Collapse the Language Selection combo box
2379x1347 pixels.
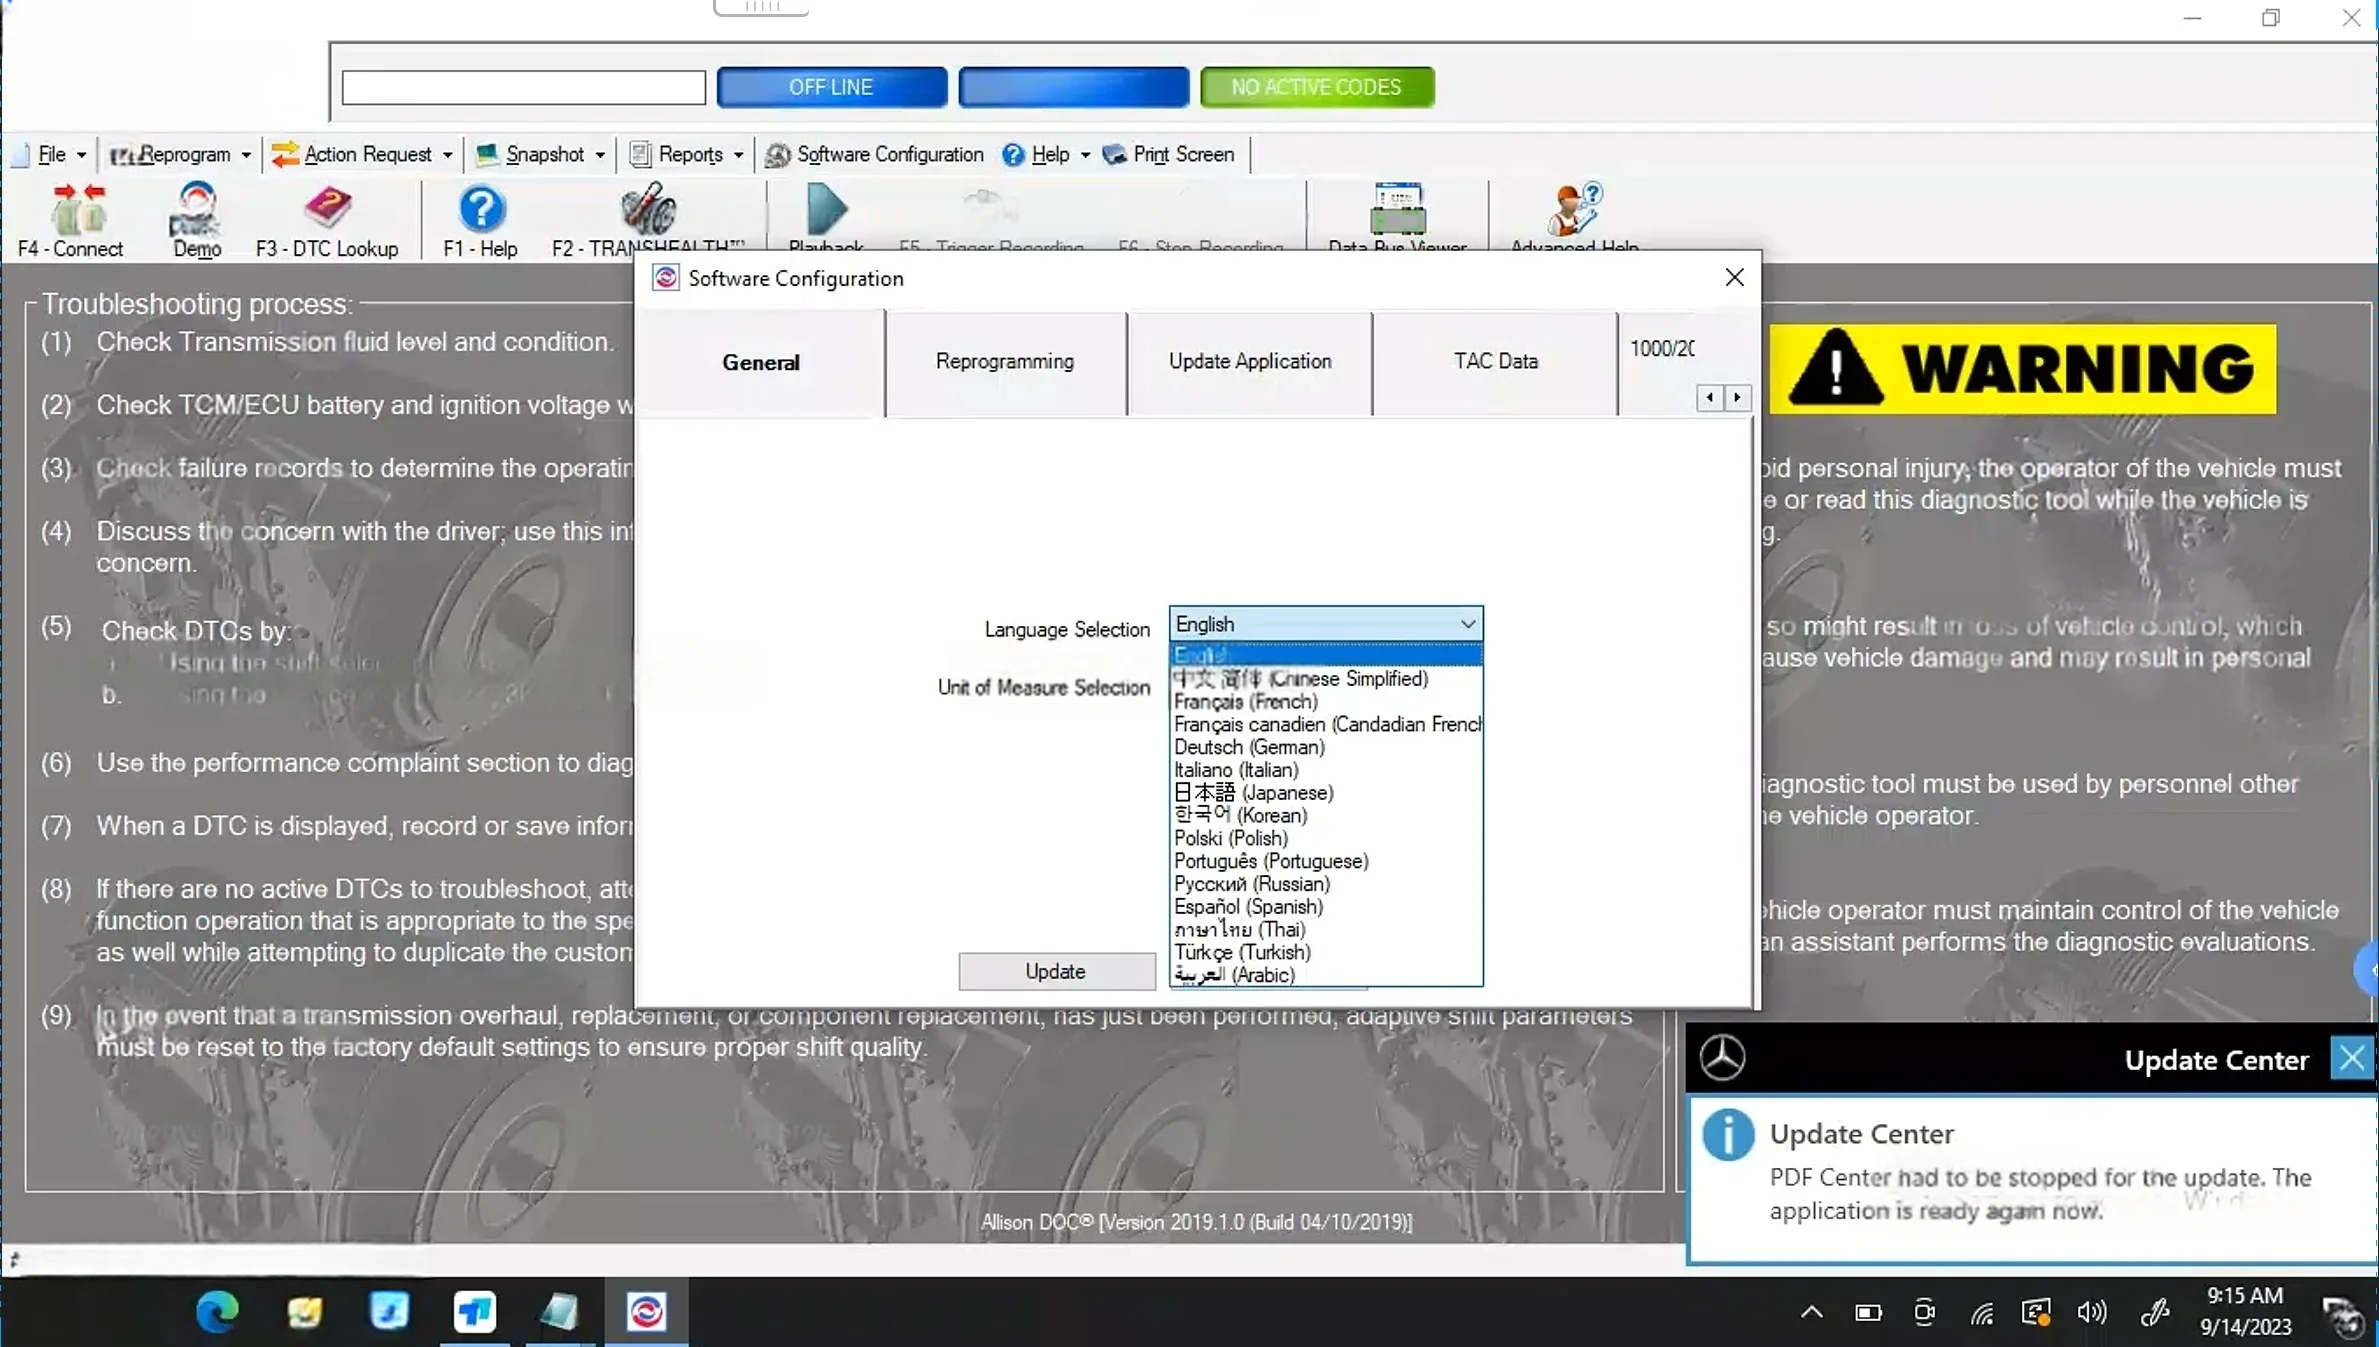(x=1467, y=624)
